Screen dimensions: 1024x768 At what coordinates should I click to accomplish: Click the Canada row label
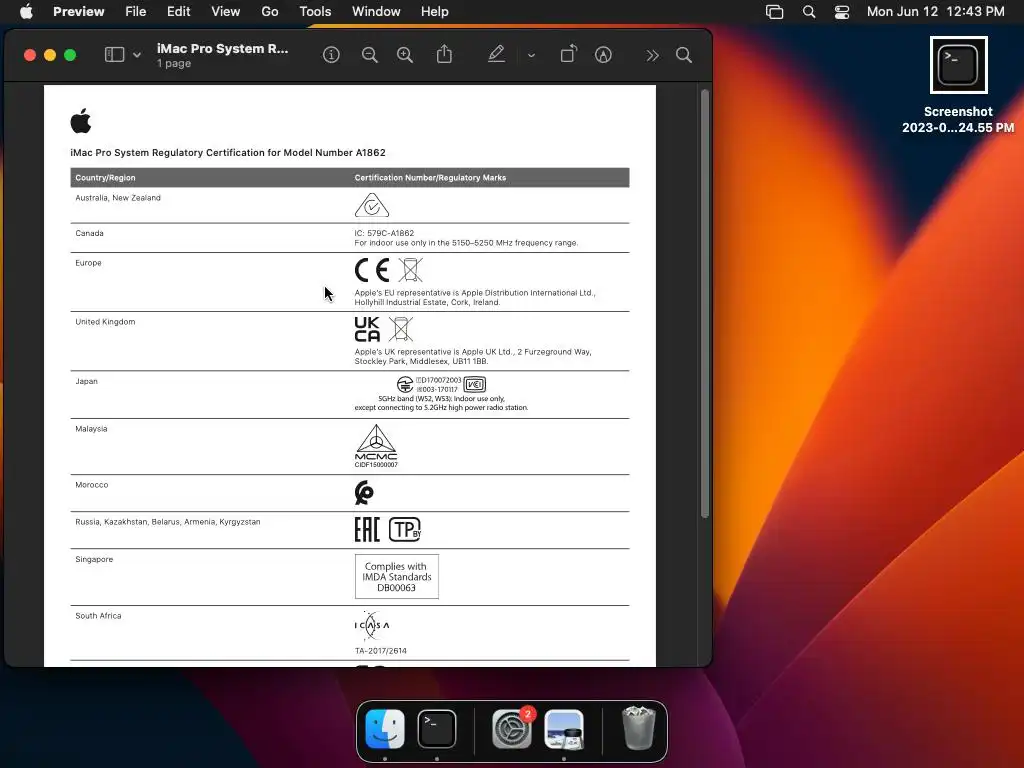89,233
